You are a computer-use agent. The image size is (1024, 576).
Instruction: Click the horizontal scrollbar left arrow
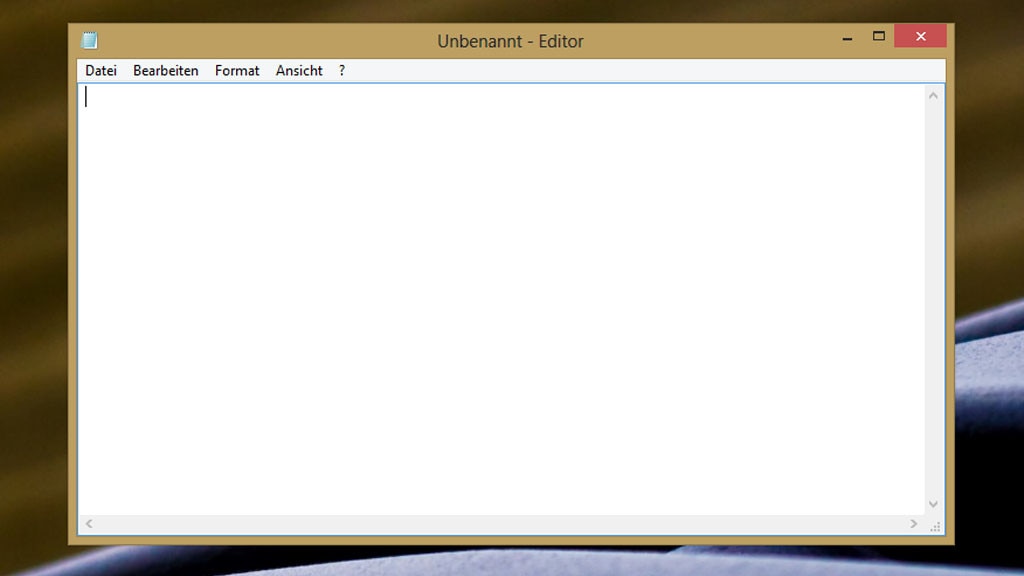tap(88, 523)
